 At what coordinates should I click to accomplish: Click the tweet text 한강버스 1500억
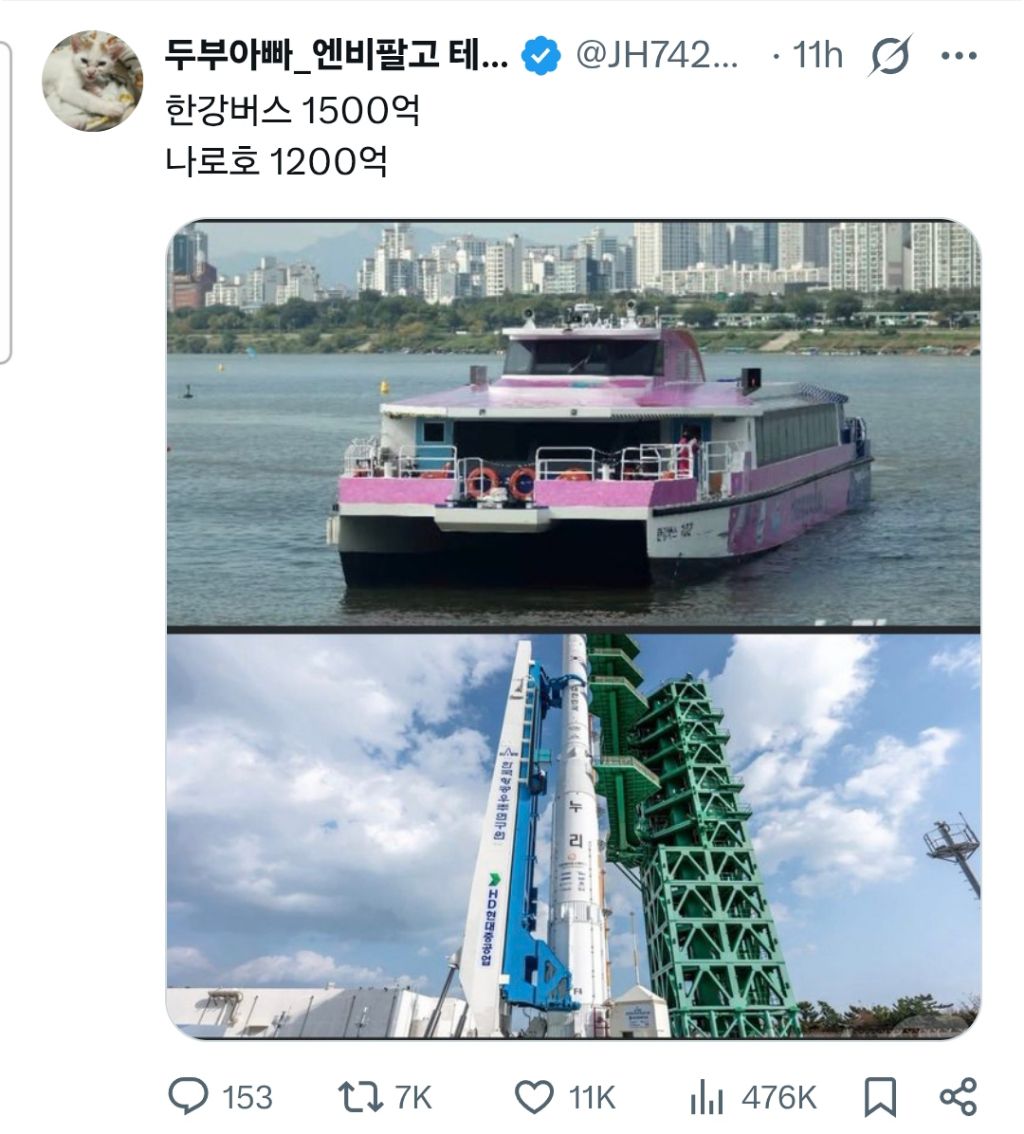pos(292,111)
